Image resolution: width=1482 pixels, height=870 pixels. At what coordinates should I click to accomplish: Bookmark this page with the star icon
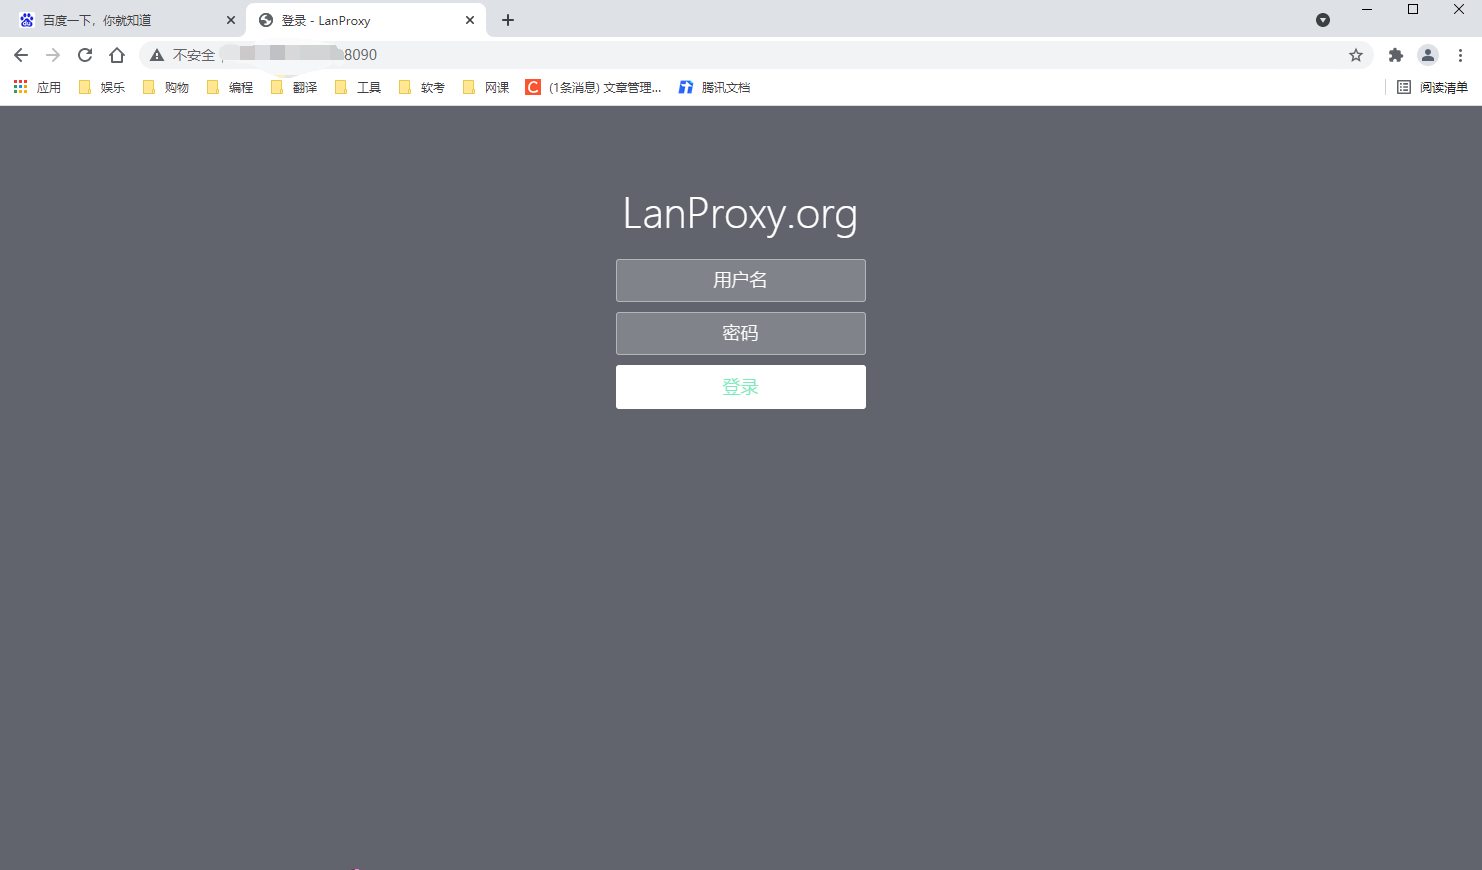1356,55
